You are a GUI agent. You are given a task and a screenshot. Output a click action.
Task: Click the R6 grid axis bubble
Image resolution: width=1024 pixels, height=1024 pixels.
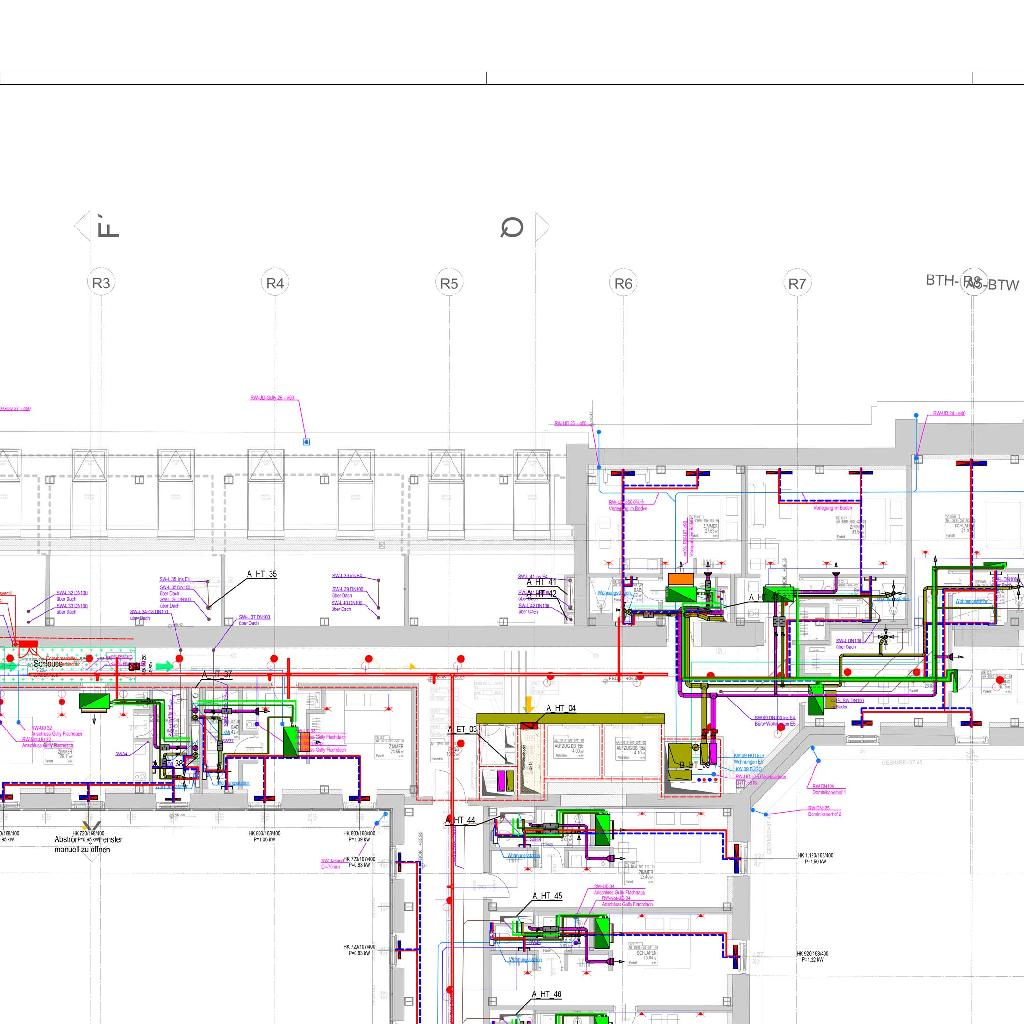coord(623,283)
